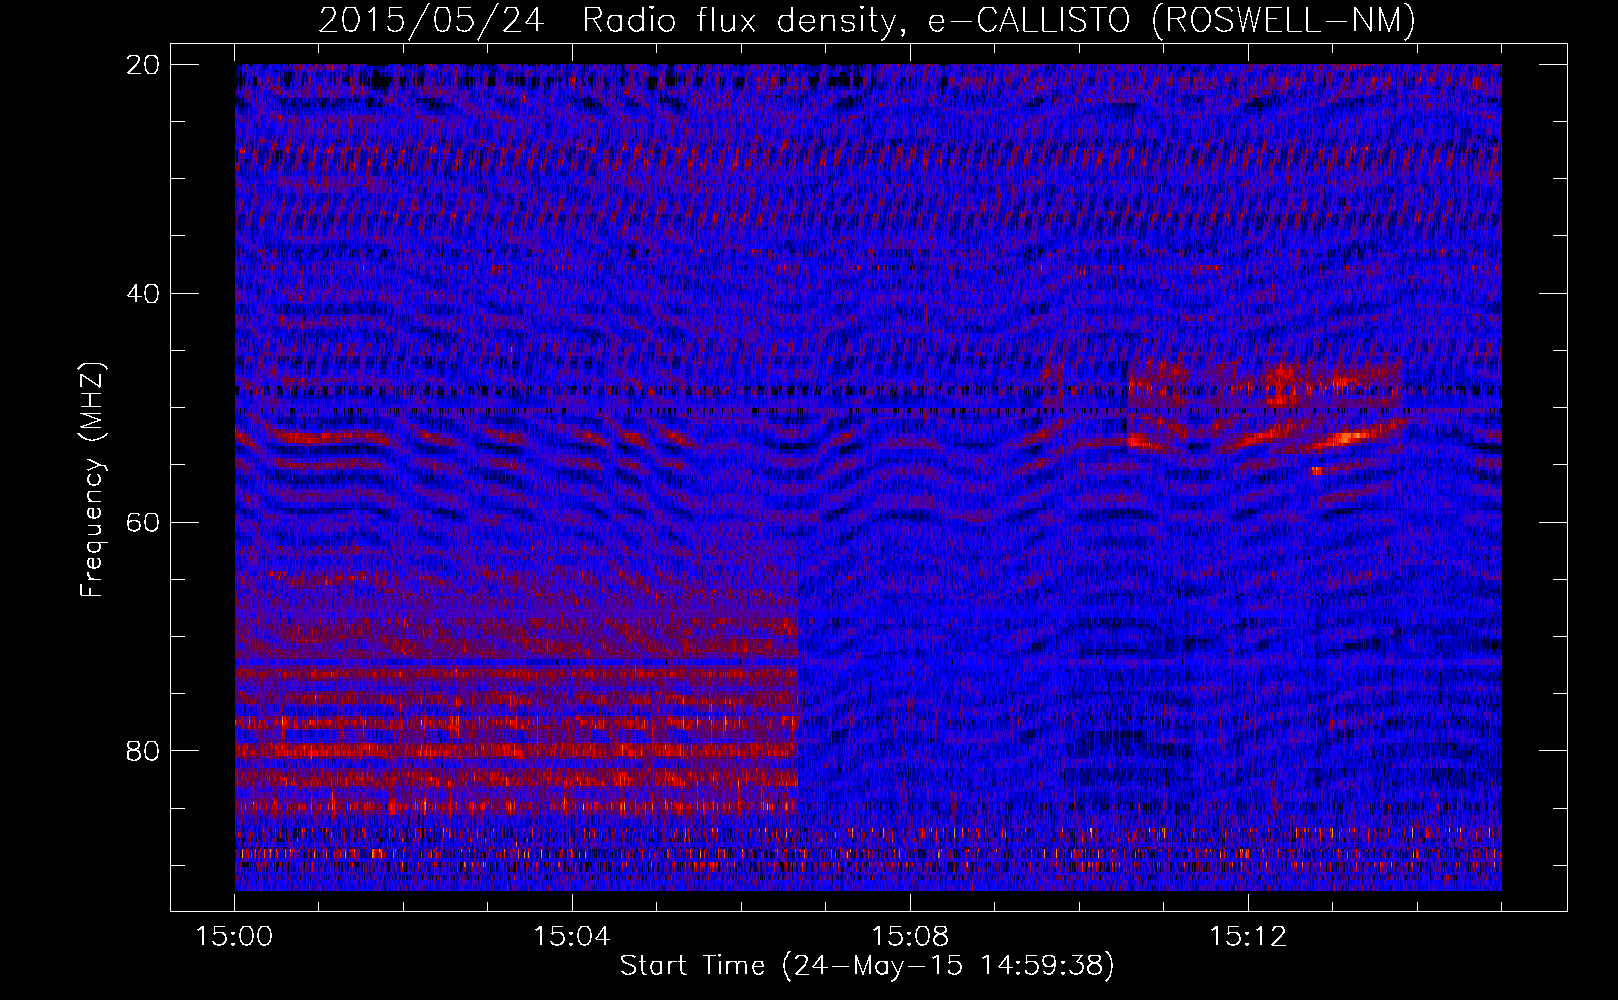
Task: Click the 40 frequency tick label
Action: (x=144, y=293)
